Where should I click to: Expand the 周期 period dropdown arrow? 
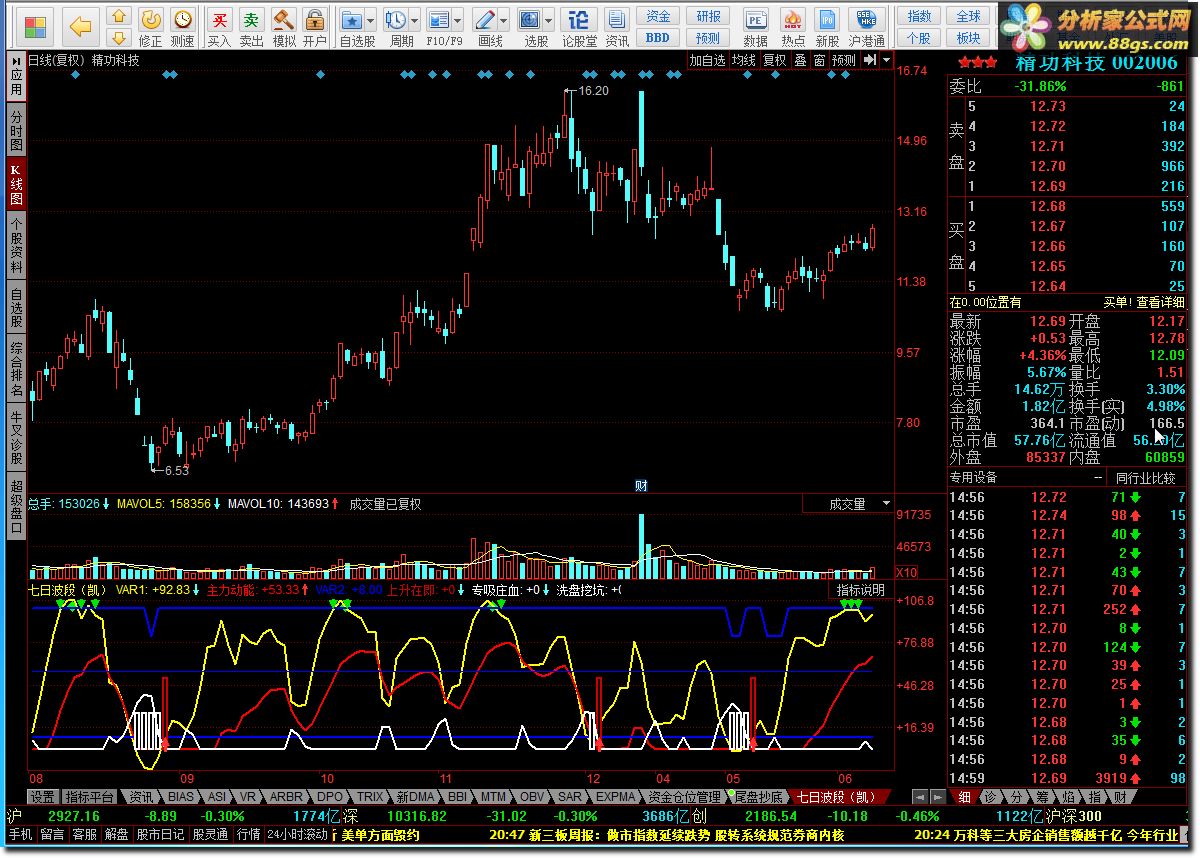[415, 20]
